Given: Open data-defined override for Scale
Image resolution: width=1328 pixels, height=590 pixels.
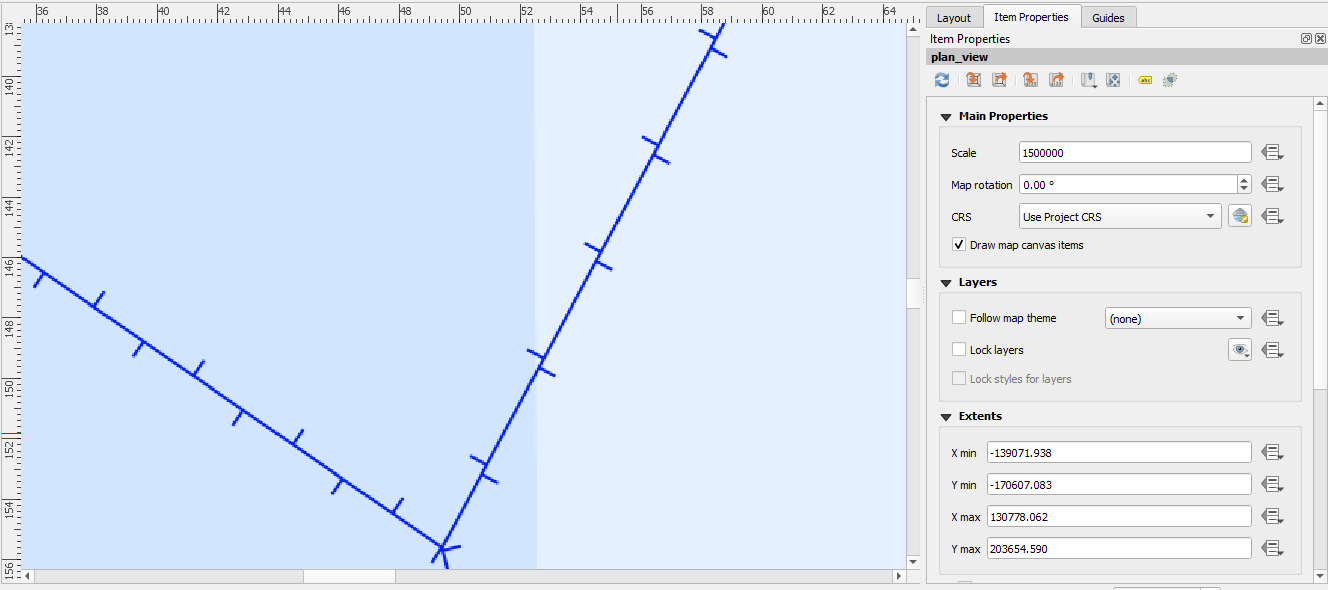Looking at the screenshot, I should pyautogui.click(x=1272, y=151).
